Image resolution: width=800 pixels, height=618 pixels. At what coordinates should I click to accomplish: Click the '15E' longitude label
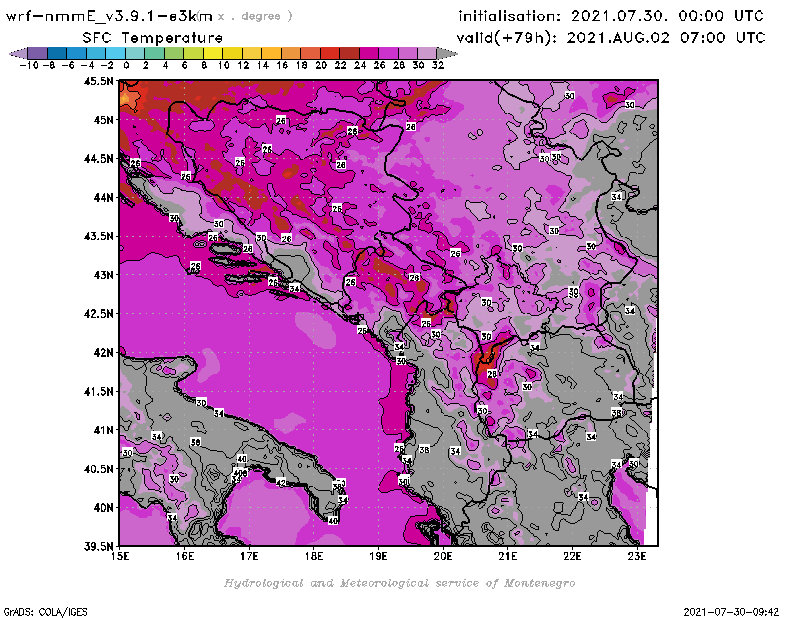pyautogui.click(x=120, y=556)
